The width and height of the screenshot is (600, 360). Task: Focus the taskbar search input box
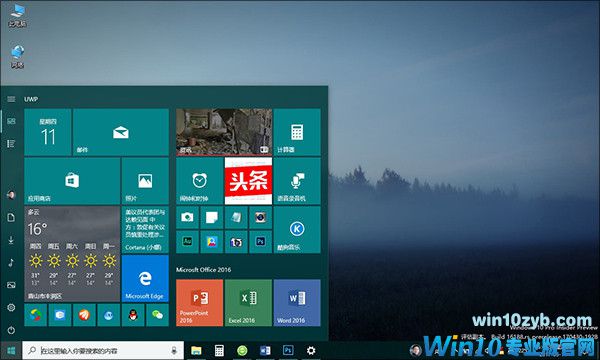coord(103,350)
